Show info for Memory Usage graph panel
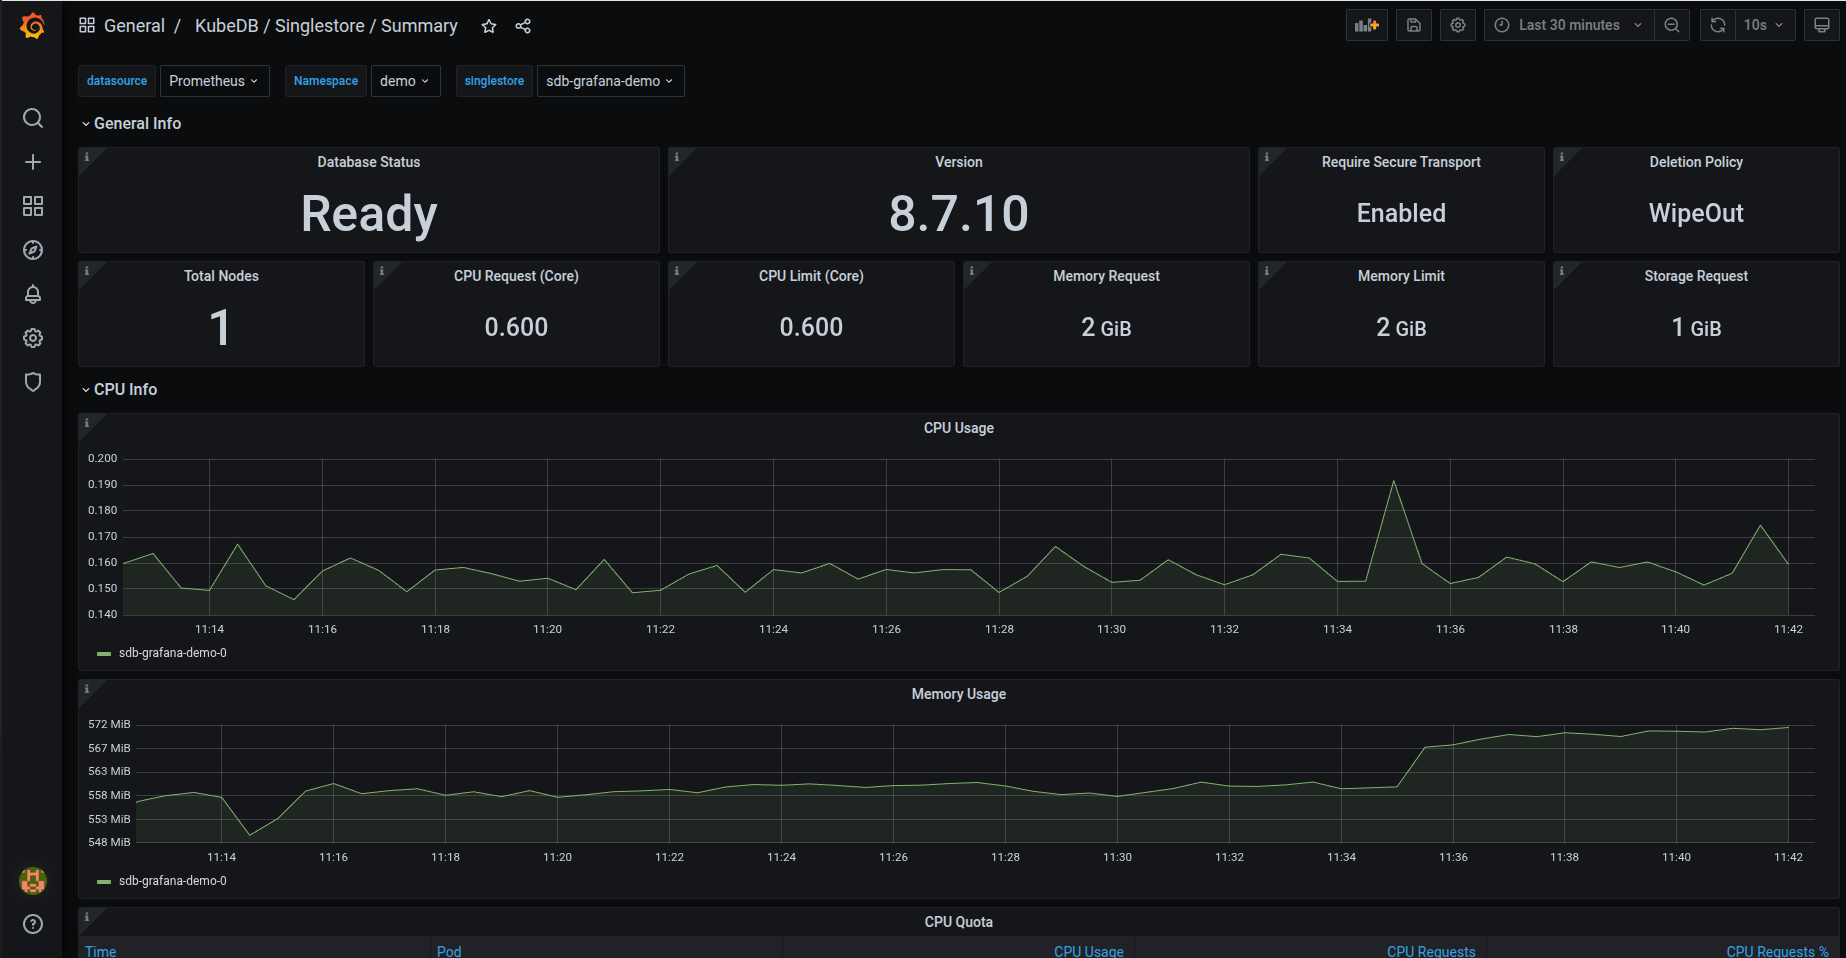The width and height of the screenshot is (1846, 958). point(87,689)
